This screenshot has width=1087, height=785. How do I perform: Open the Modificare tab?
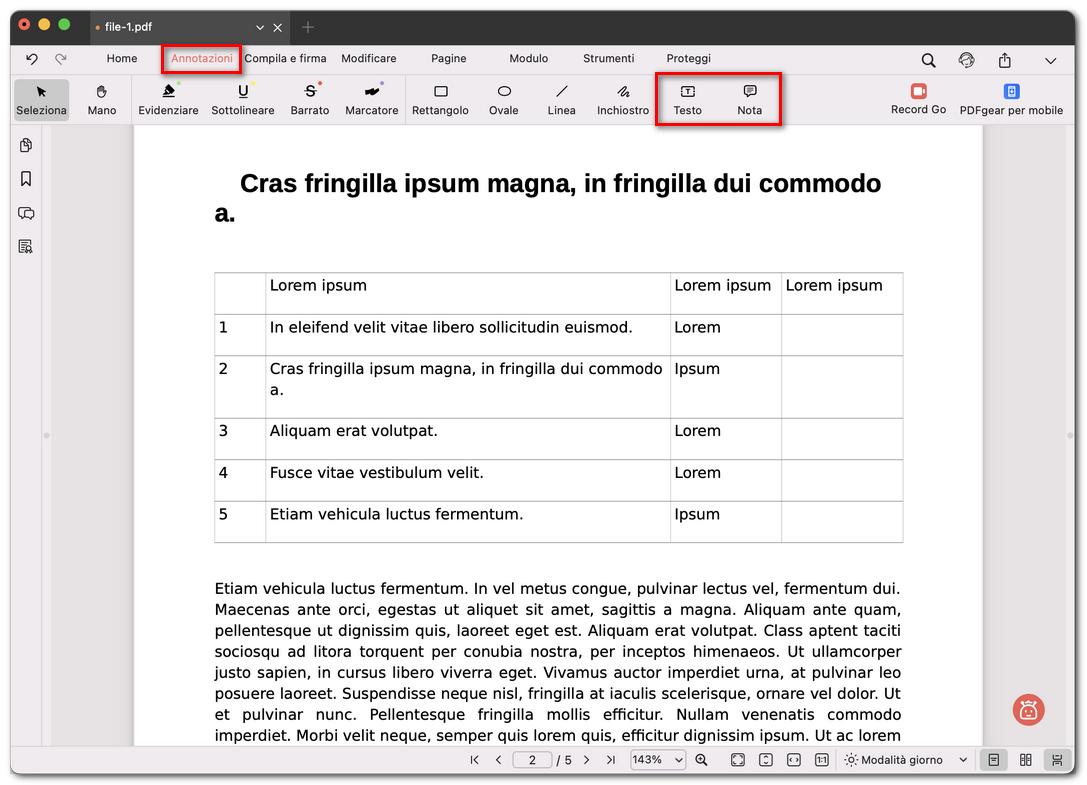tap(368, 59)
